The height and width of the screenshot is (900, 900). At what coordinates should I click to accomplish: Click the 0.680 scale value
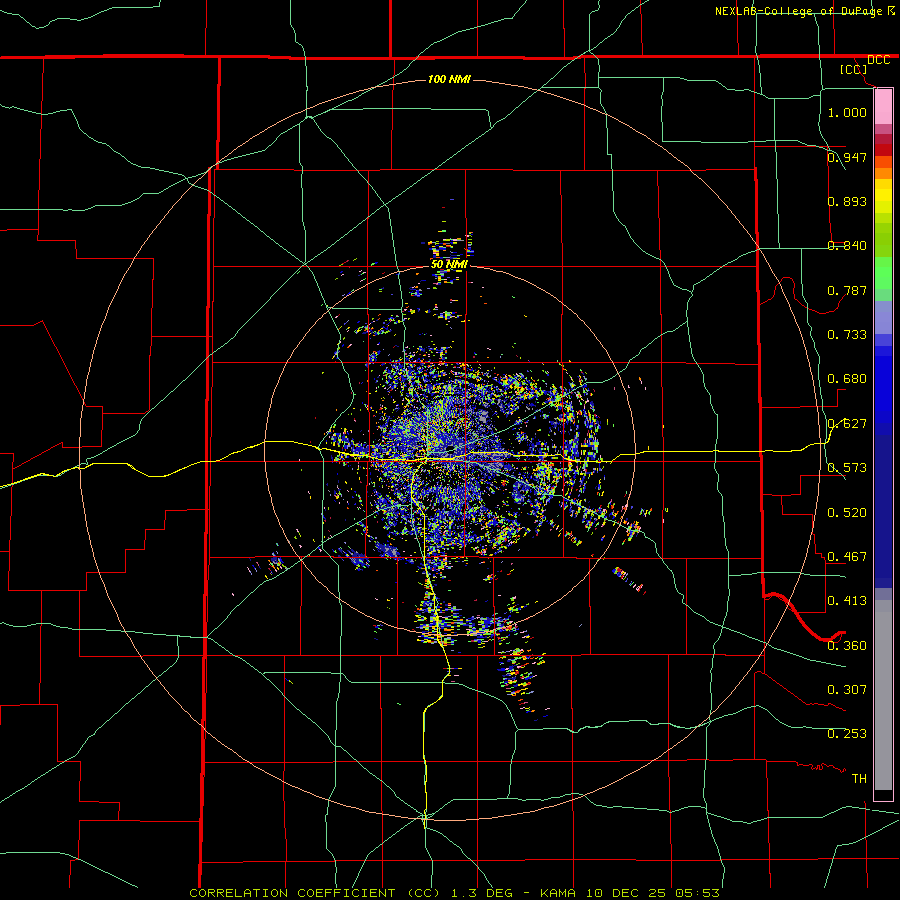pos(847,378)
